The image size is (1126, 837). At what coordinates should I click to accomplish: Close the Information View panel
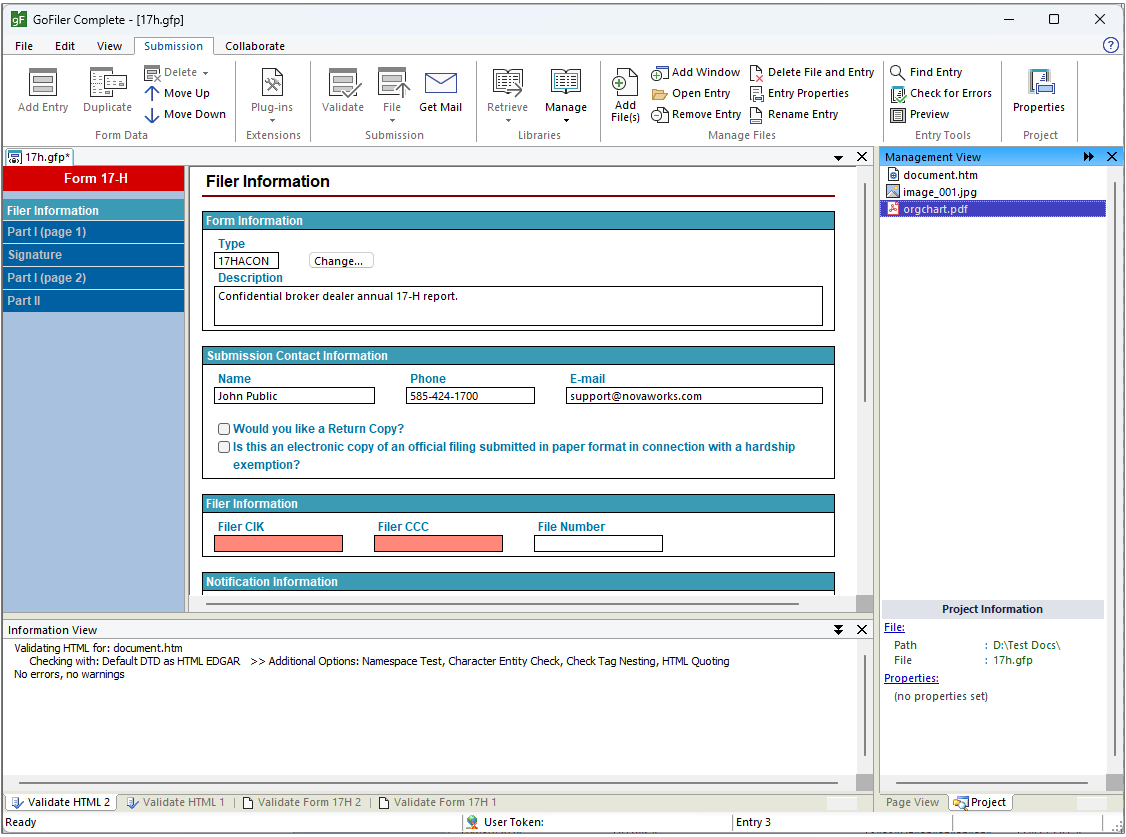(862, 630)
